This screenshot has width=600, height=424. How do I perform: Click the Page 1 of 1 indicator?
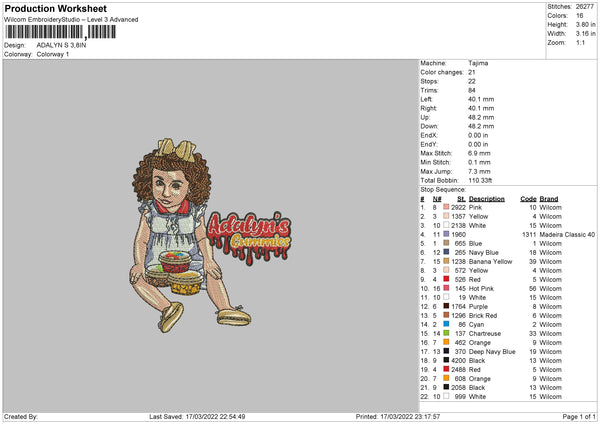click(579, 416)
